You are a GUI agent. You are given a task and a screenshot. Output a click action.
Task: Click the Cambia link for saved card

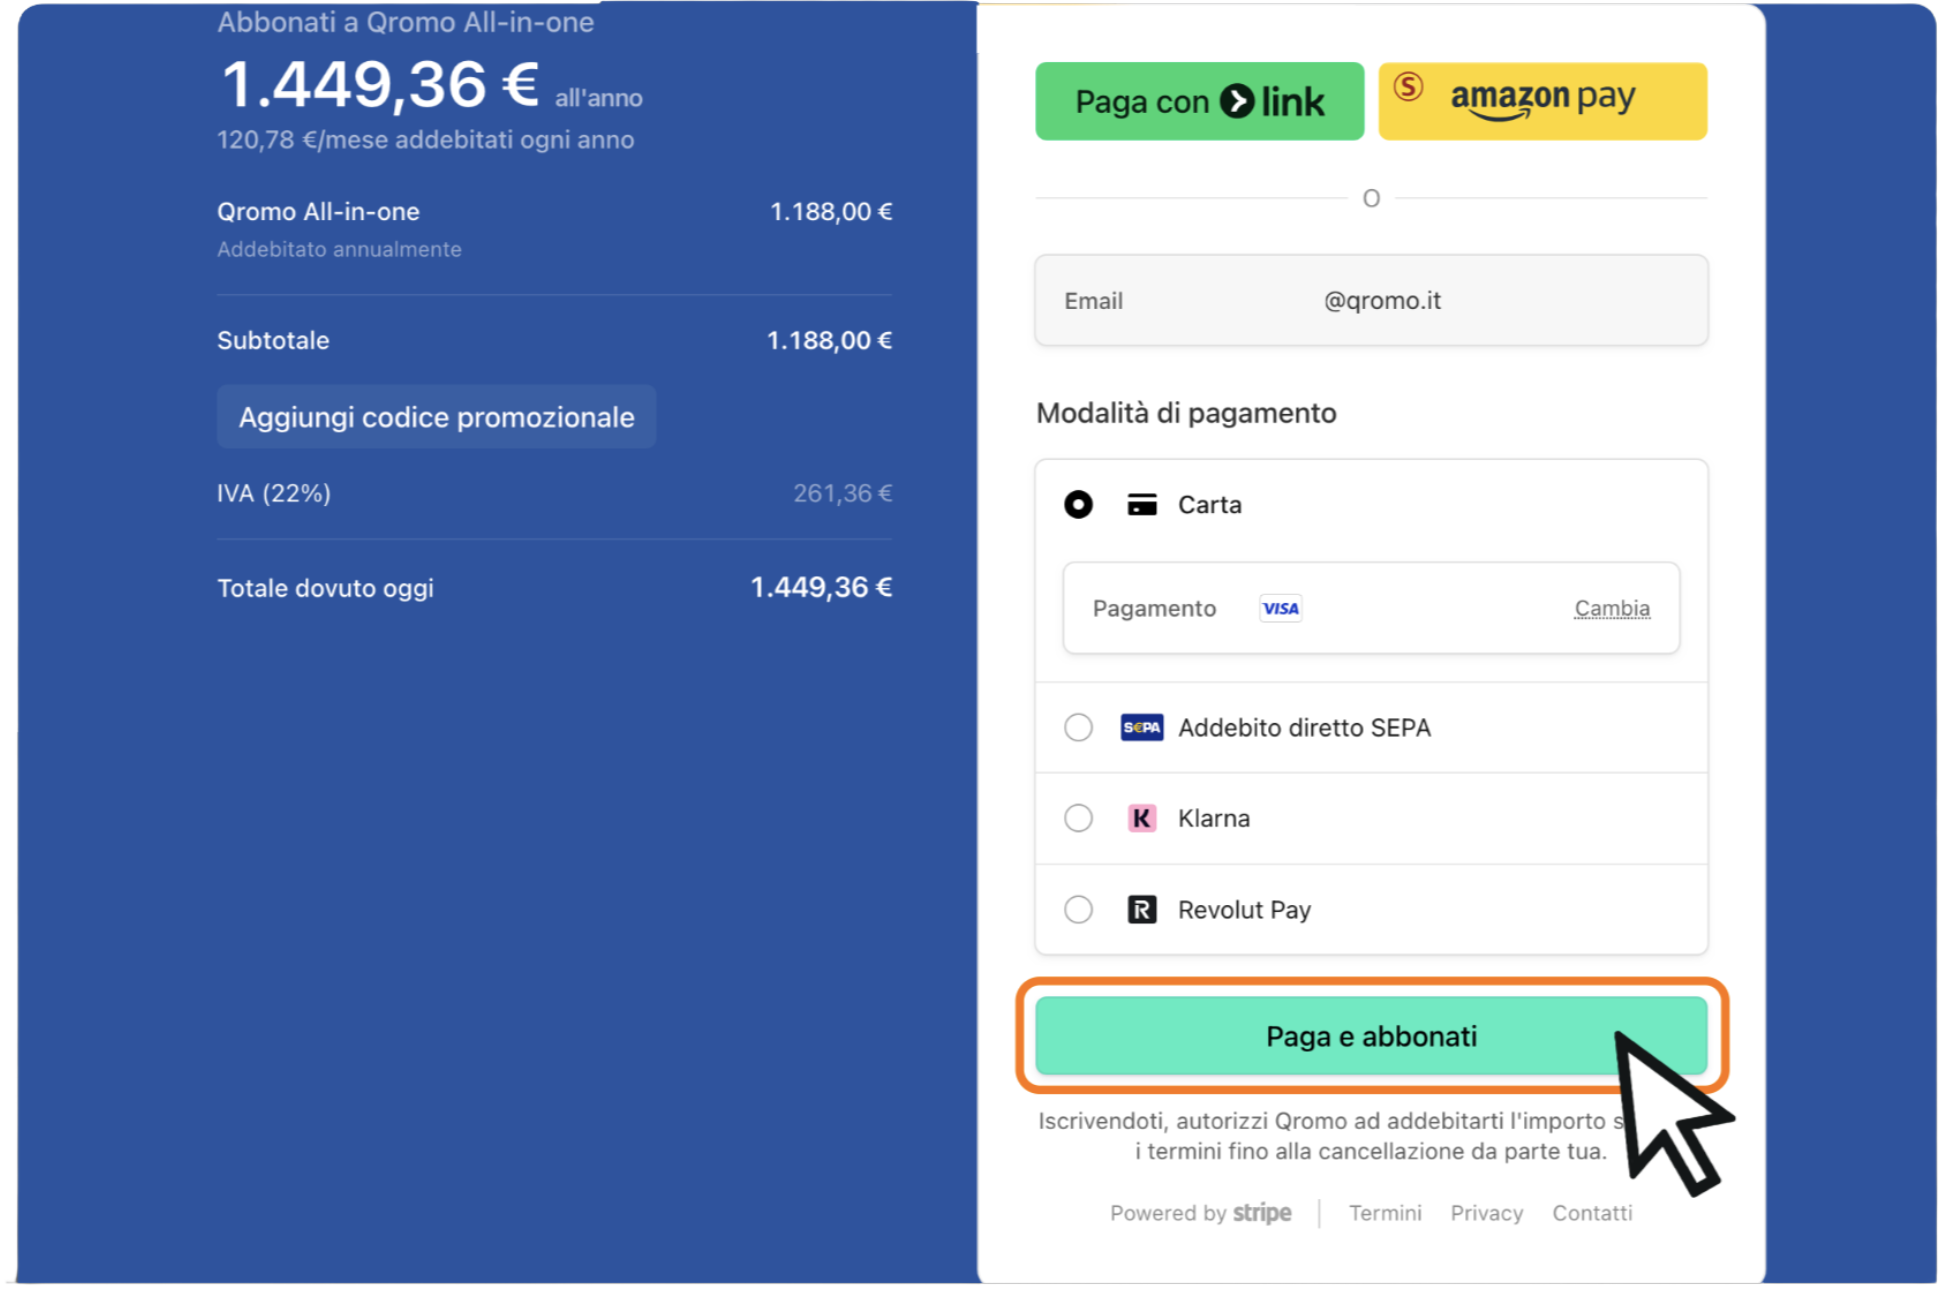click(1611, 608)
